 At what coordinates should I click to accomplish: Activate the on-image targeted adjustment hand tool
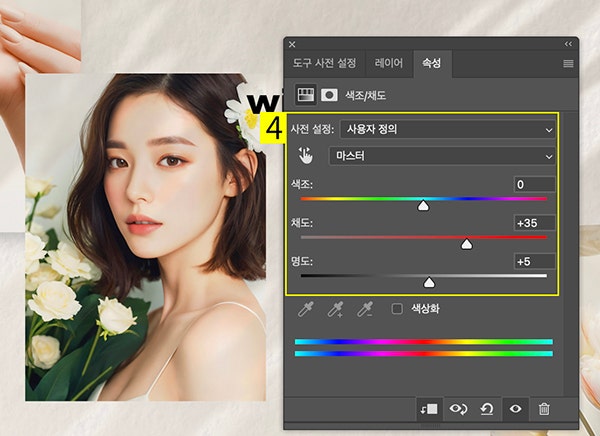(305, 155)
